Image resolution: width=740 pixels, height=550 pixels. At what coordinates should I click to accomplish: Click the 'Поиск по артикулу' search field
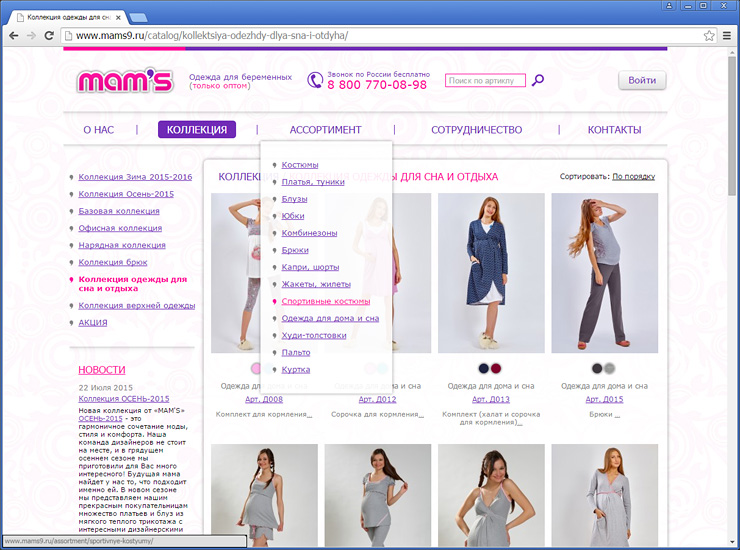tap(485, 81)
